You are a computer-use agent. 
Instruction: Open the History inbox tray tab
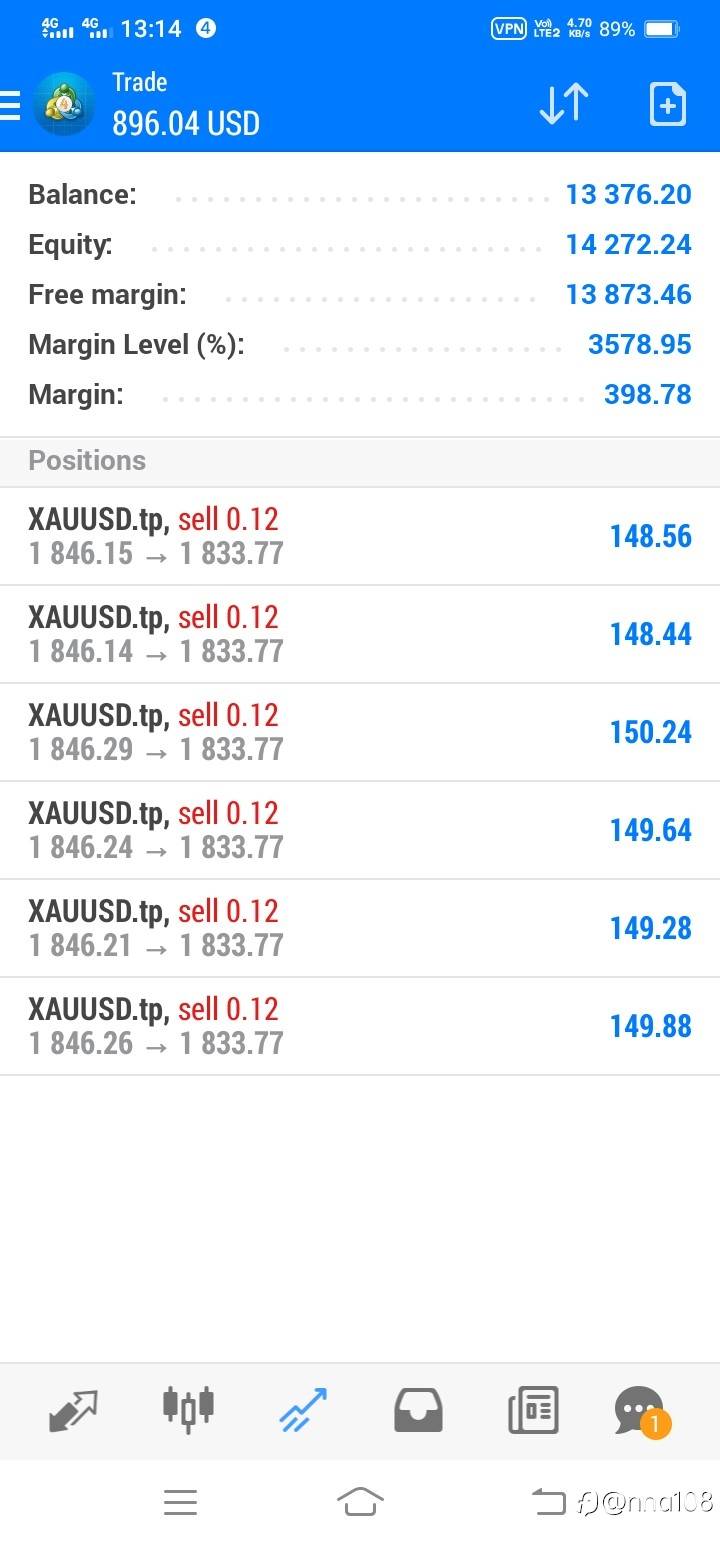(418, 1410)
